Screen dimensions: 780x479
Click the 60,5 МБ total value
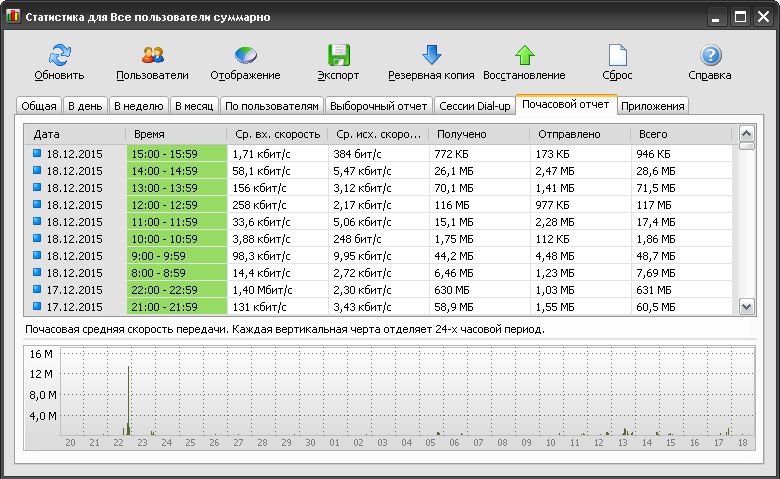click(656, 306)
